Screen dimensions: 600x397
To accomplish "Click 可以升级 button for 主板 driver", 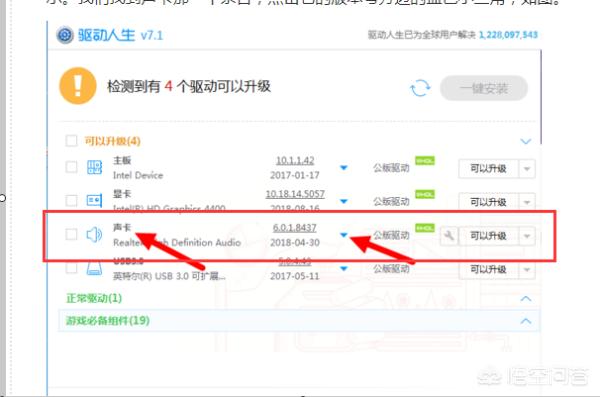I will [488, 168].
